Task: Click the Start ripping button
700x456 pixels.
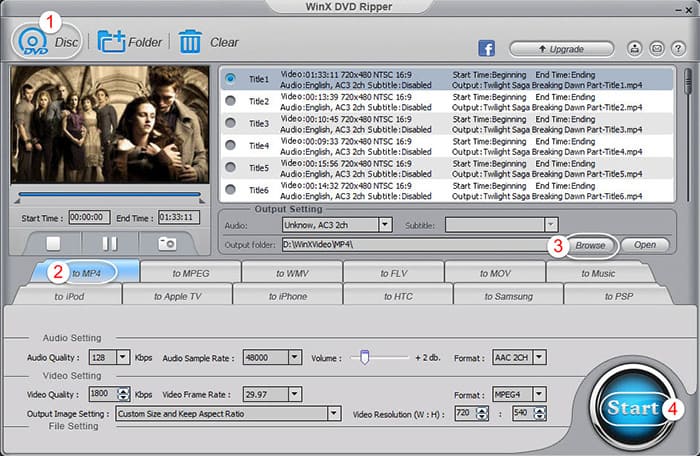Action: [633, 407]
